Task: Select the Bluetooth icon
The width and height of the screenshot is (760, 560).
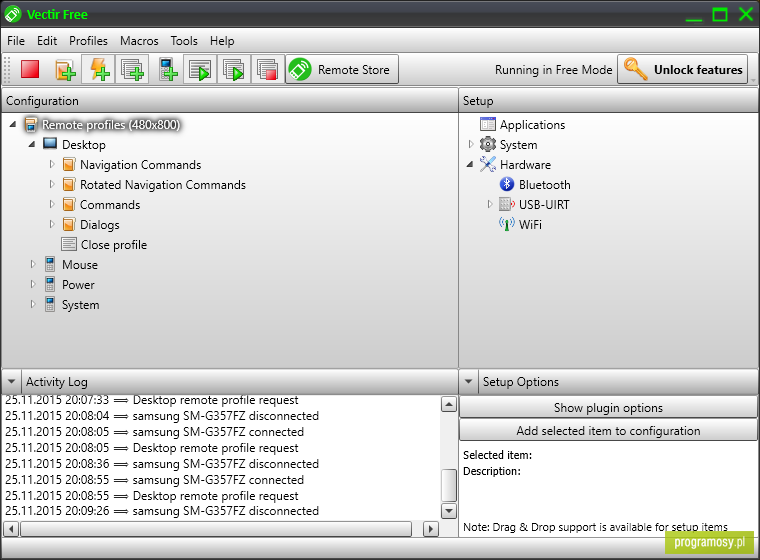Action: (x=507, y=184)
